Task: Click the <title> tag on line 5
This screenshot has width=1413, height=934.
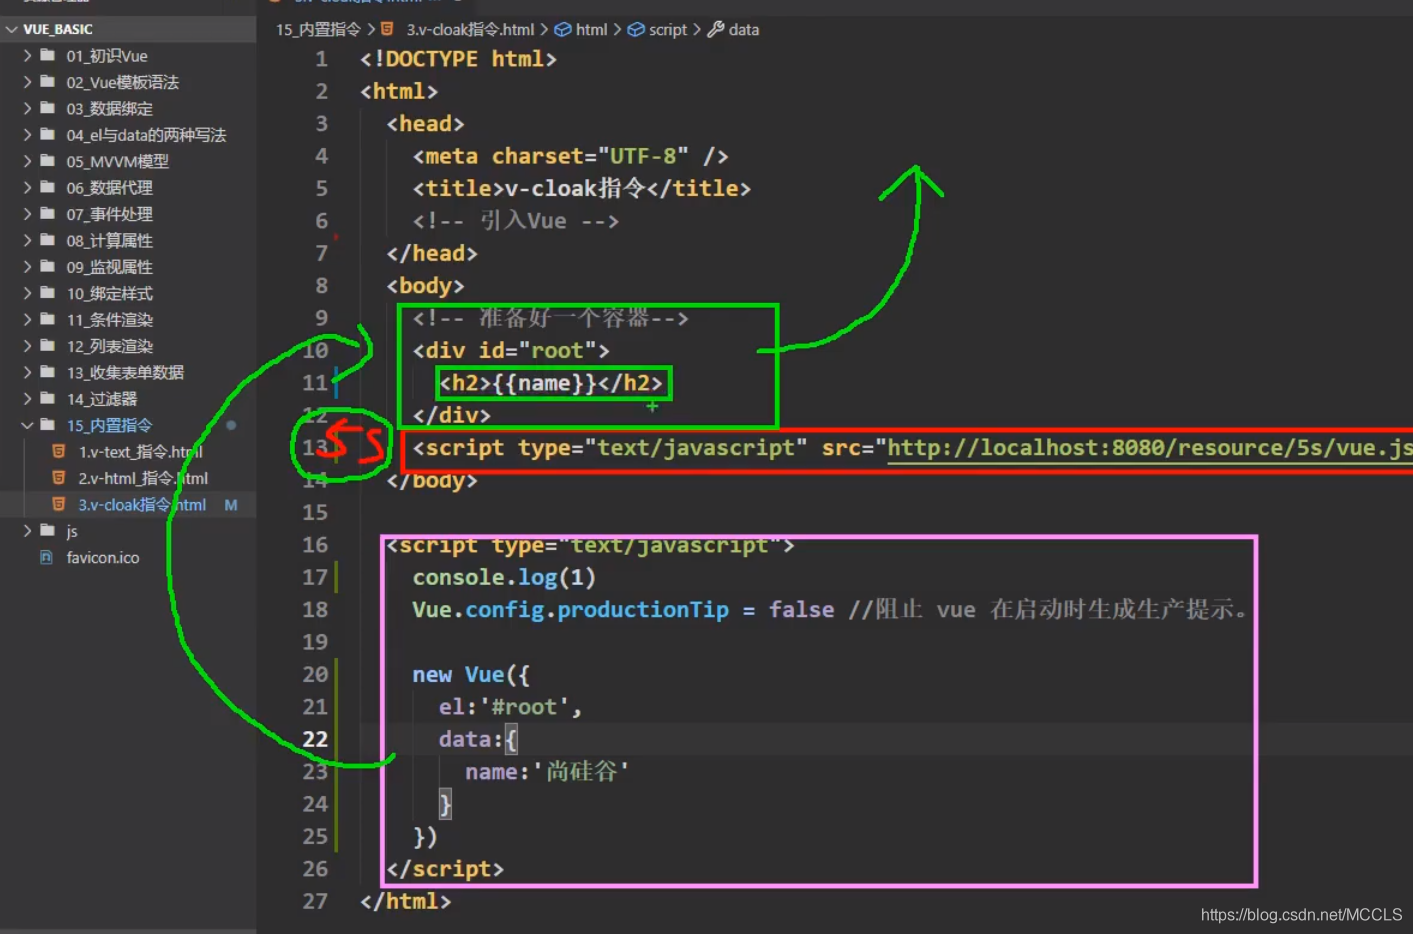Action: point(458,188)
